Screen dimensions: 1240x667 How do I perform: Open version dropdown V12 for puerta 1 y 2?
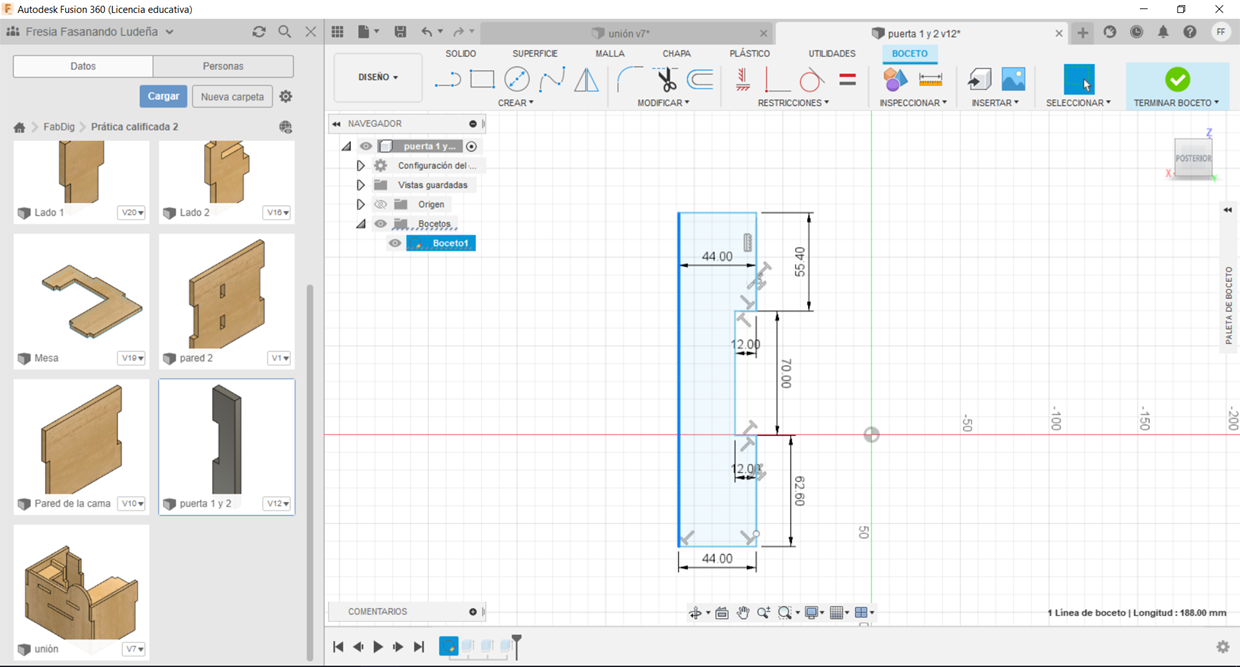(277, 504)
